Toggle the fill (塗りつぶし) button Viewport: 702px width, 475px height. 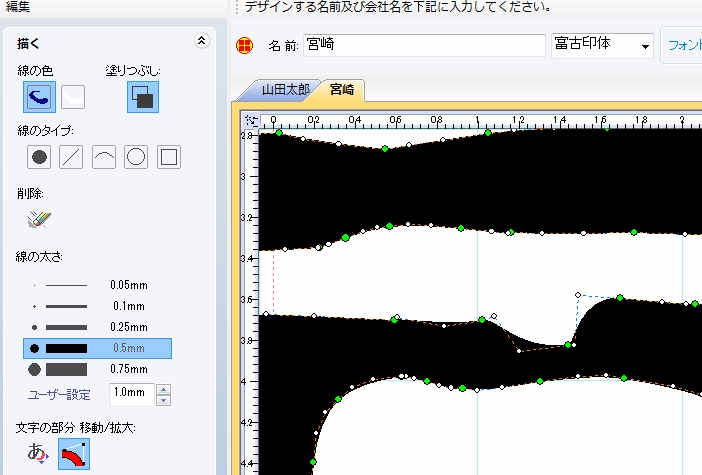click(141, 97)
